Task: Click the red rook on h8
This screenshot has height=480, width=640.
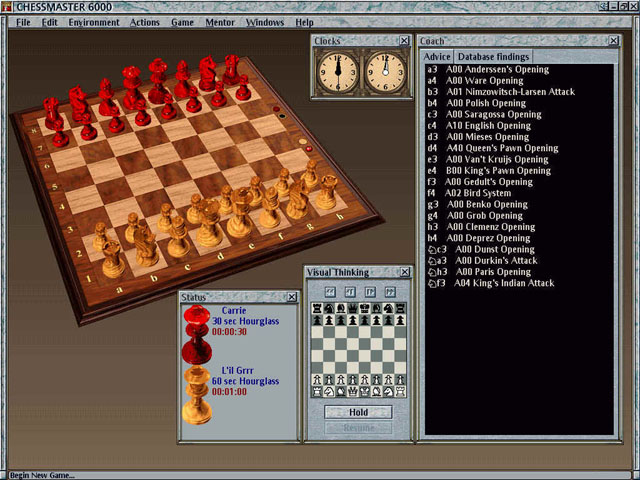Action: (231, 69)
